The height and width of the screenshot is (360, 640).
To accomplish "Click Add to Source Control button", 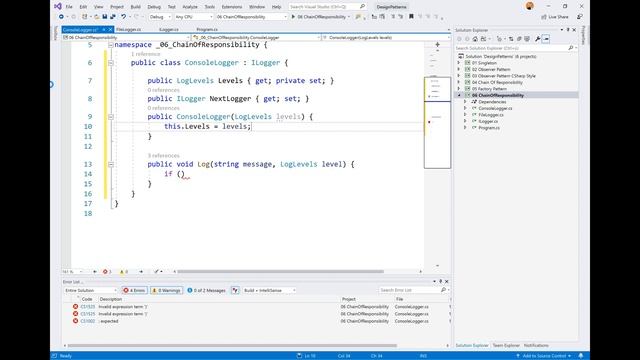I will click(544, 356).
